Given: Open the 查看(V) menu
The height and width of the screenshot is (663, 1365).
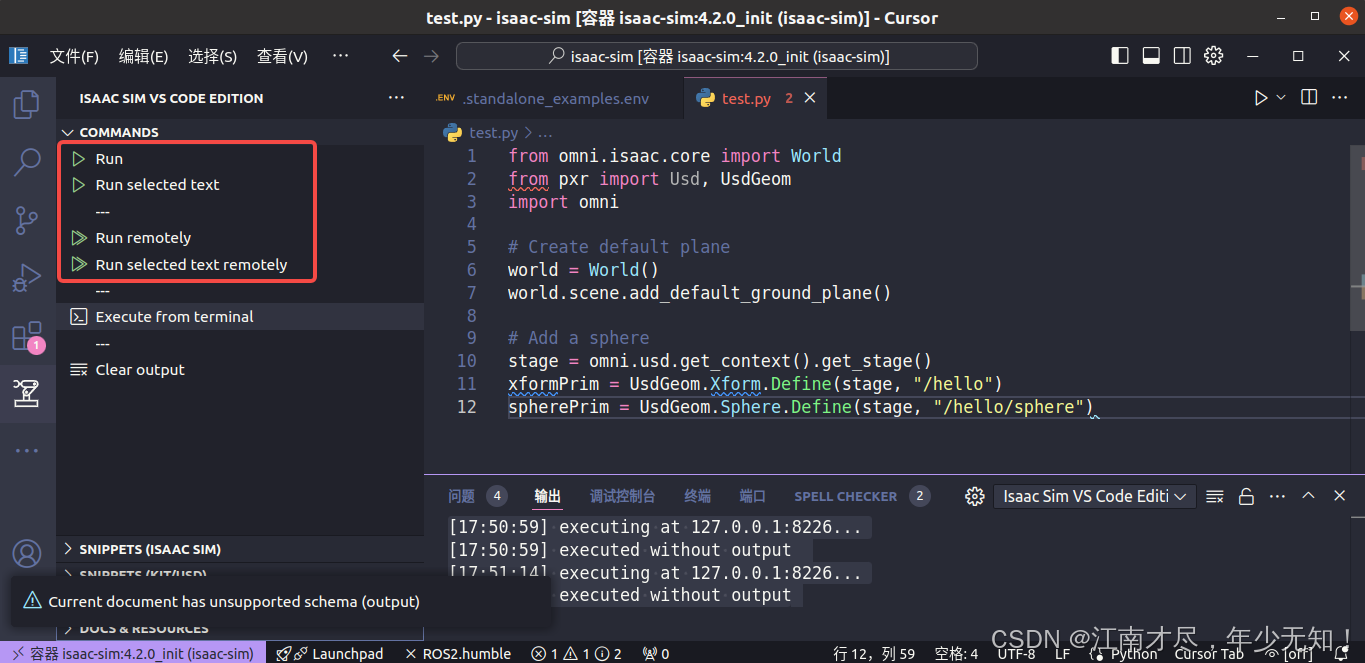Looking at the screenshot, I should [282, 56].
